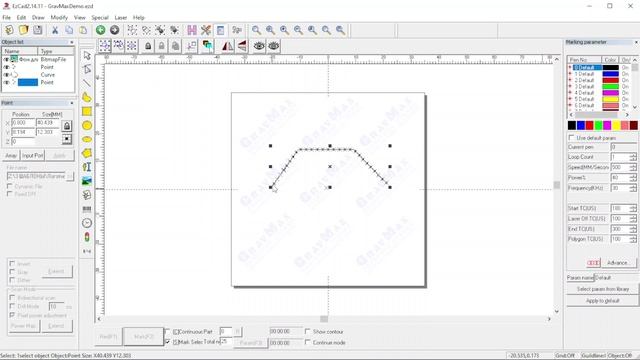Click the gray redo arrow button
Viewport: 640px width, 360px height.
pos(115,30)
